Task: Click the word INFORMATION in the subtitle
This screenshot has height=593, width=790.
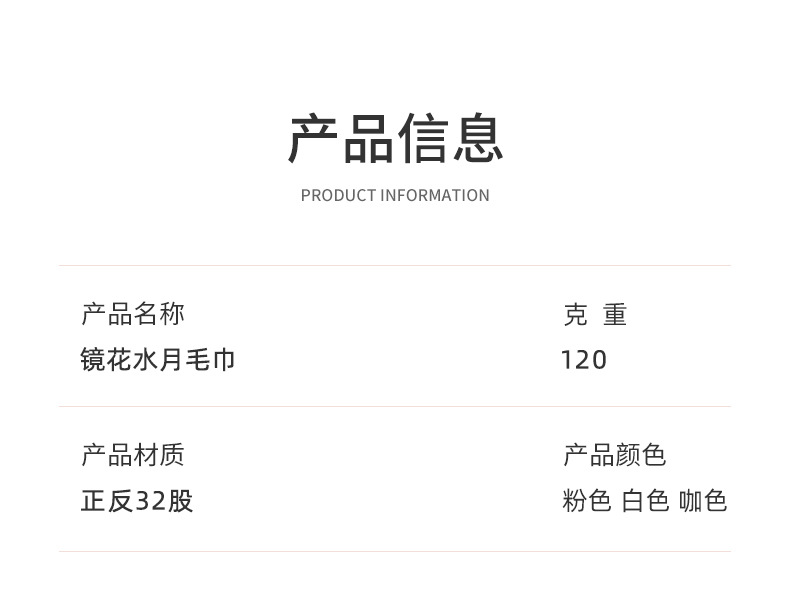Action: pos(435,196)
